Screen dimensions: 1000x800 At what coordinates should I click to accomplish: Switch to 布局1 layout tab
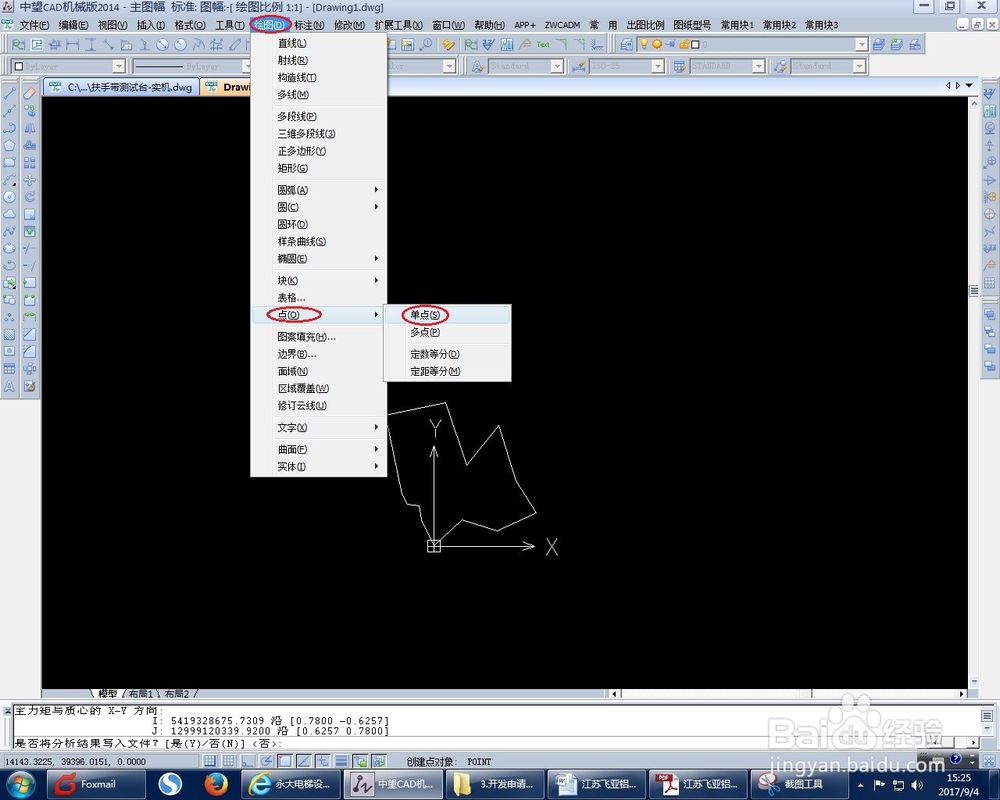point(140,693)
